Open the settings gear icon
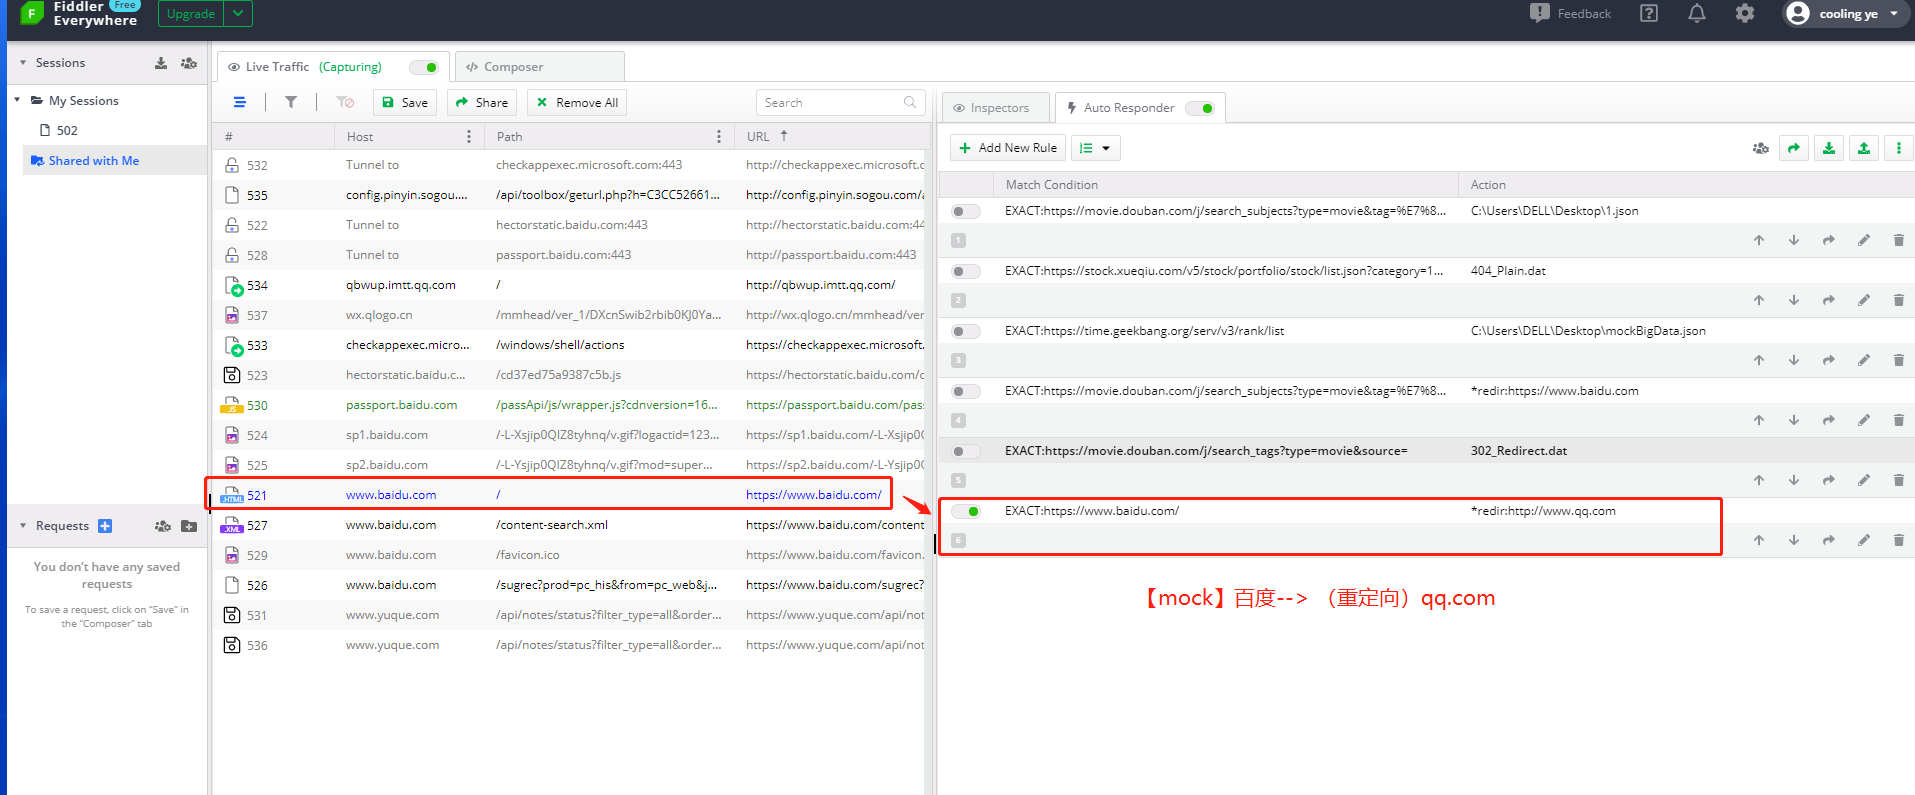Screen dimensions: 1915x795 point(1745,14)
